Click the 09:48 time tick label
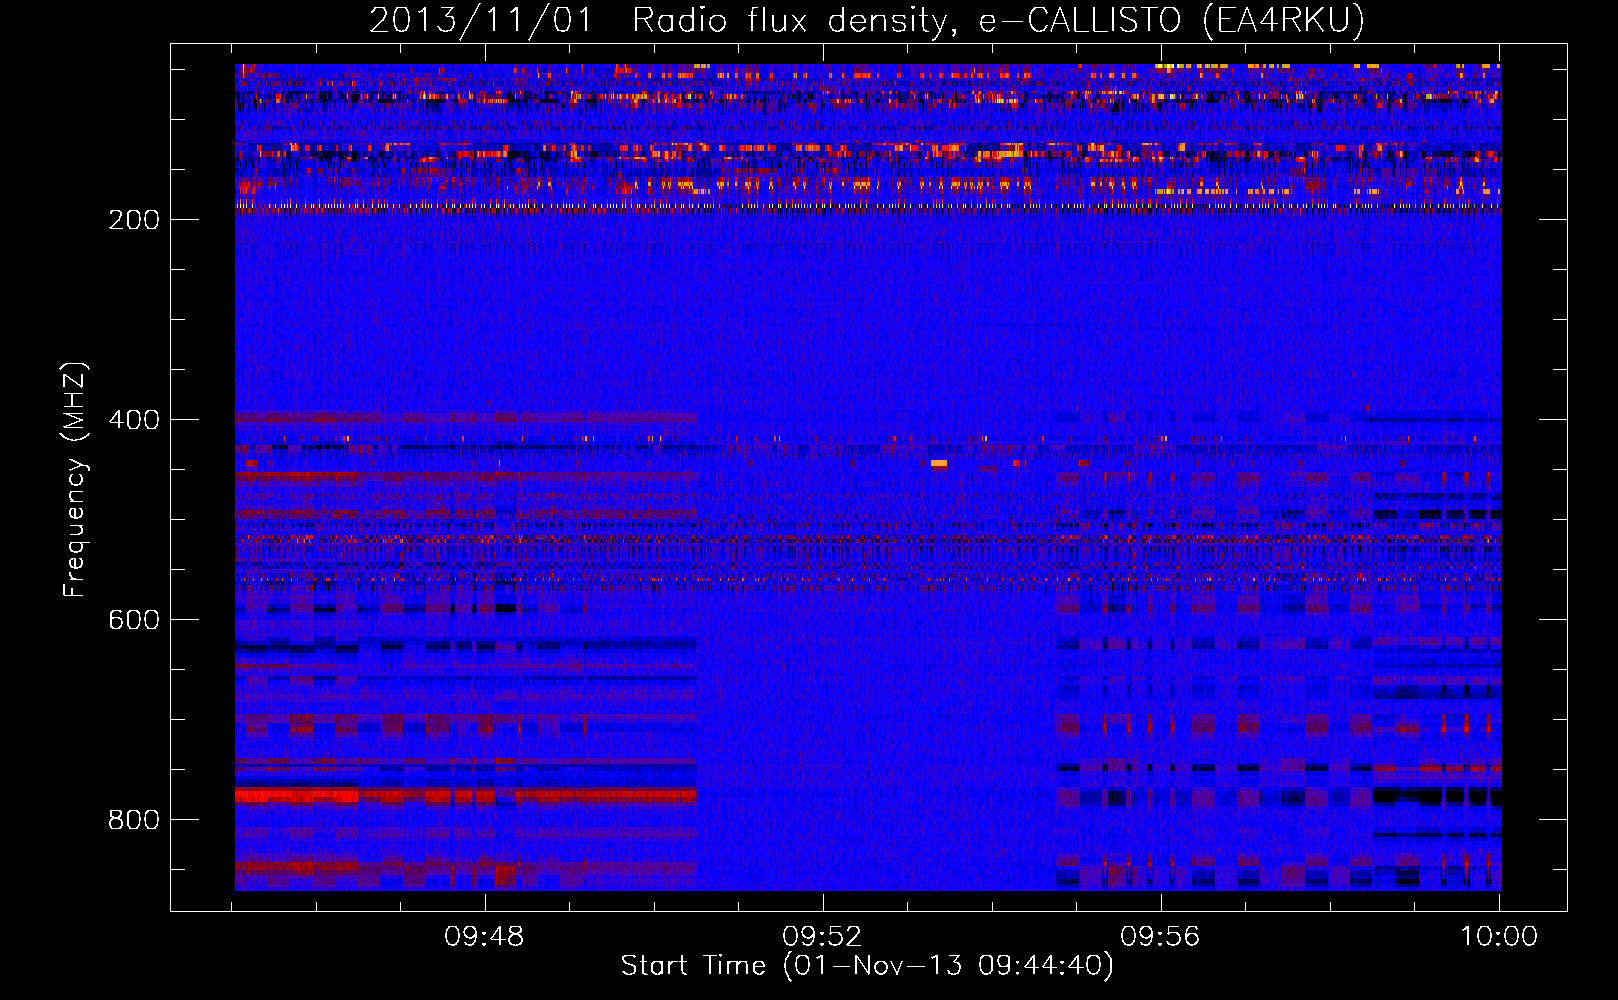 (x=485, y=937)
